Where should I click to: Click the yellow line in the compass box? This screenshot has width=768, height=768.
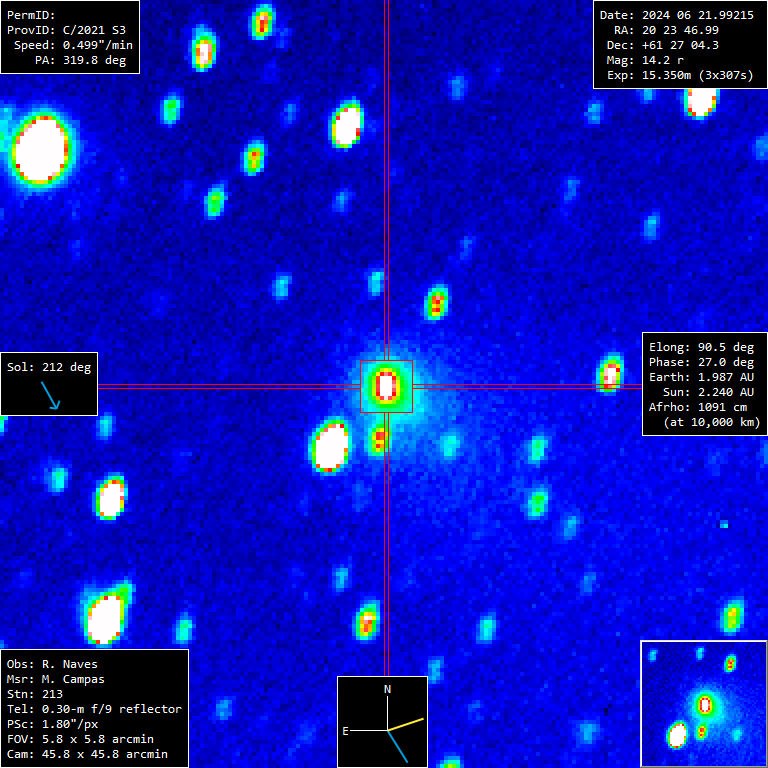(406, 724)
